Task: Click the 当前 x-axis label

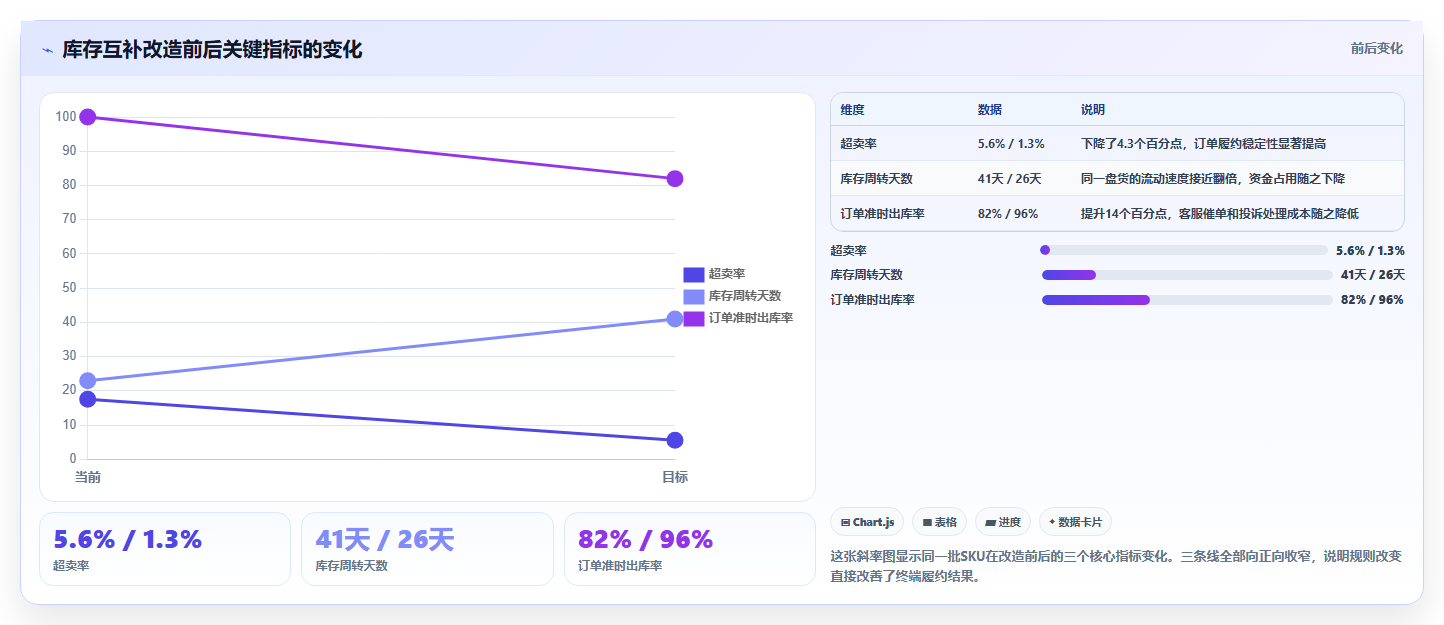Action: pyautogui.click(x=88, y=477)
